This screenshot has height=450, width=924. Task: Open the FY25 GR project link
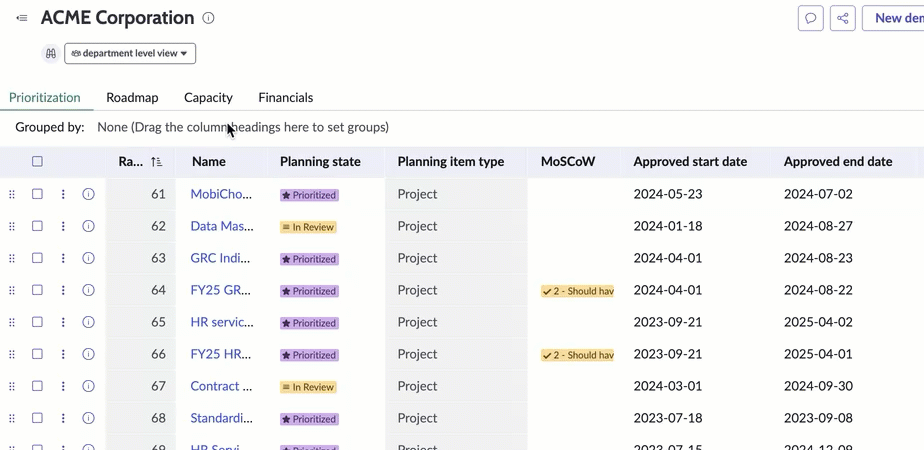pos(222,290)
